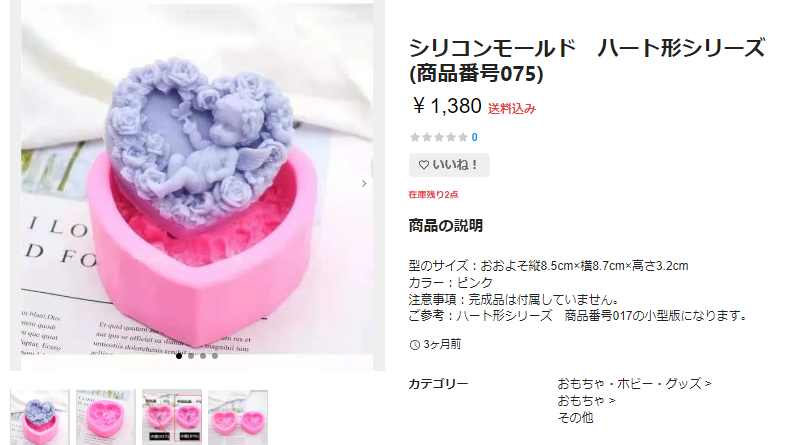The width and height of the screenshot is (812, 445).
Task: Select the second carousel dot indicator
Action: point(191,356)
